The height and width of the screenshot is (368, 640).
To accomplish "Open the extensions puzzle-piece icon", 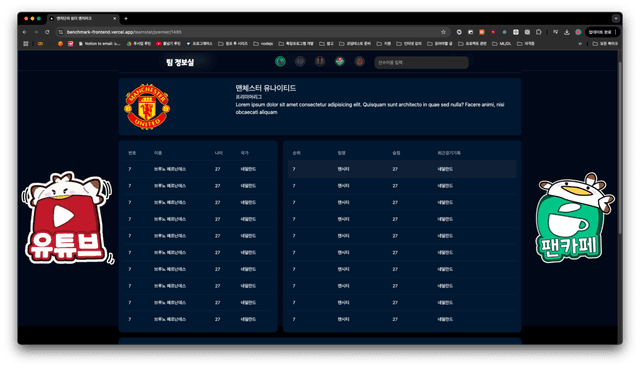I will tap(539, 32).
